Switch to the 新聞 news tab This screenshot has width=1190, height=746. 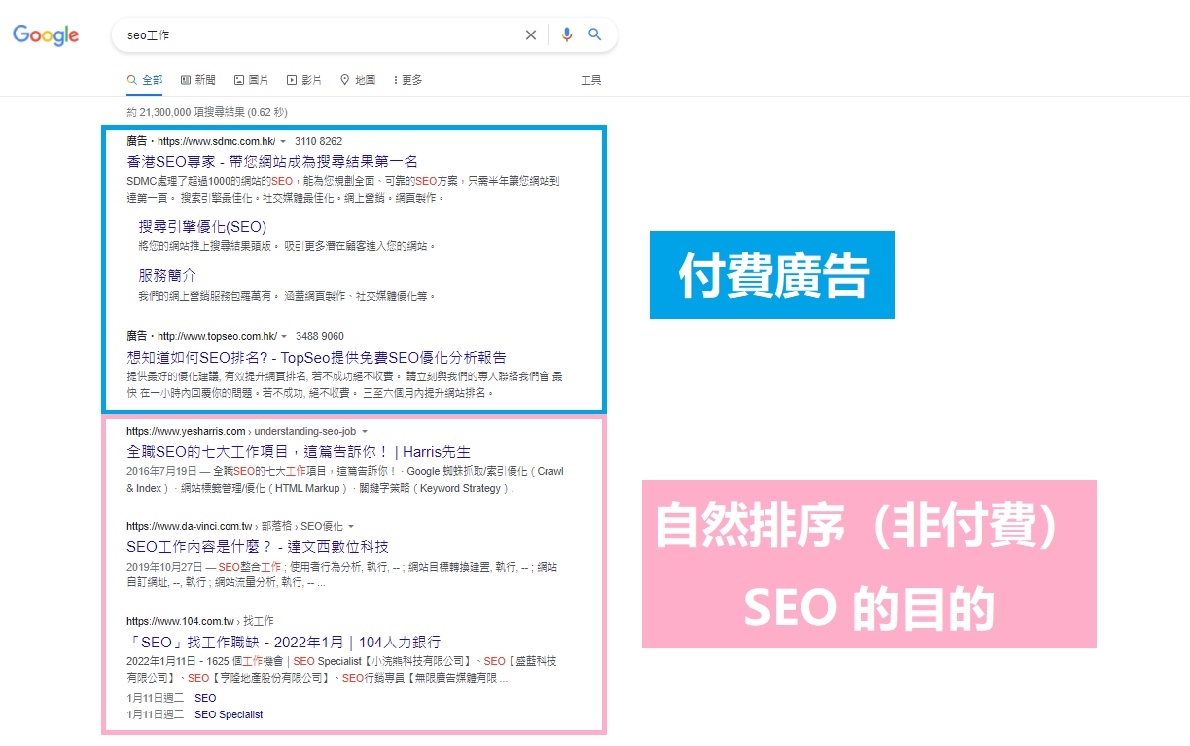(198, 80)
